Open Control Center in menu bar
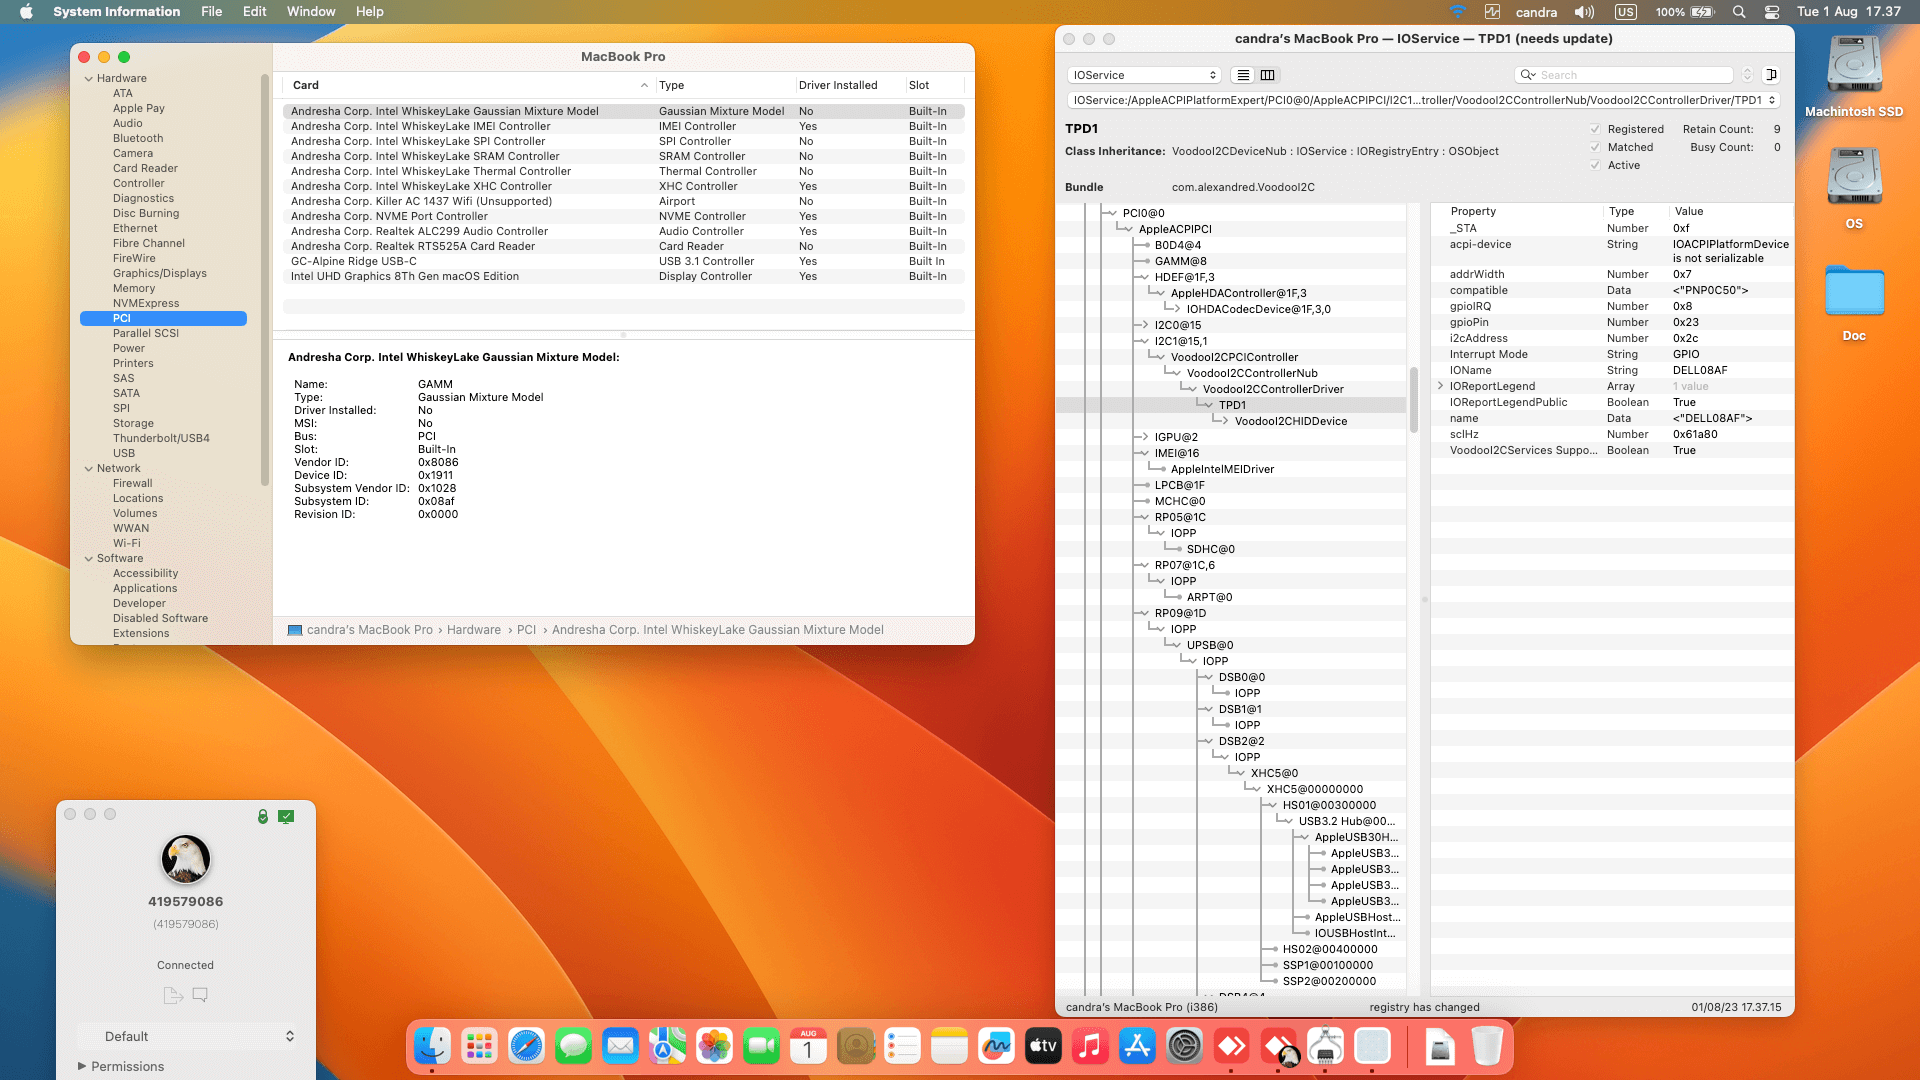This screenshot has height=1080, width=1920. pyautogui.click(x=1771, y=12)
